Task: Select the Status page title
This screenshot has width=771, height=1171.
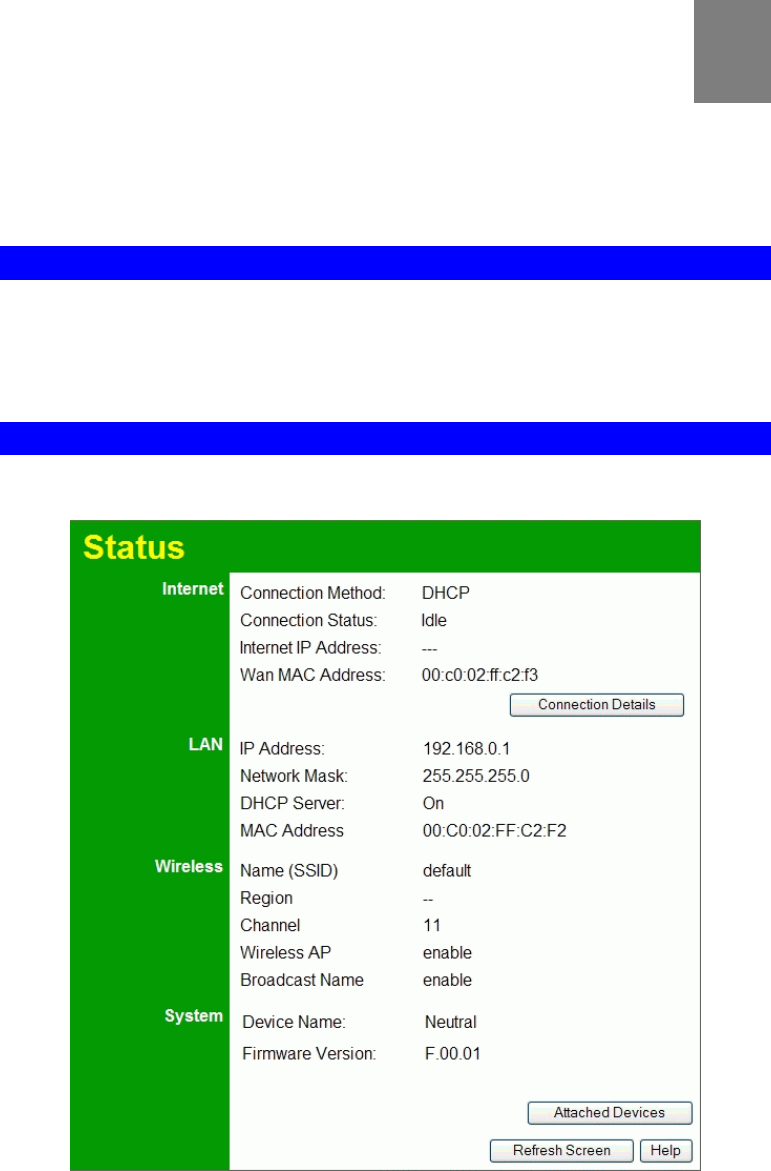Action: (x=134, y=547)
